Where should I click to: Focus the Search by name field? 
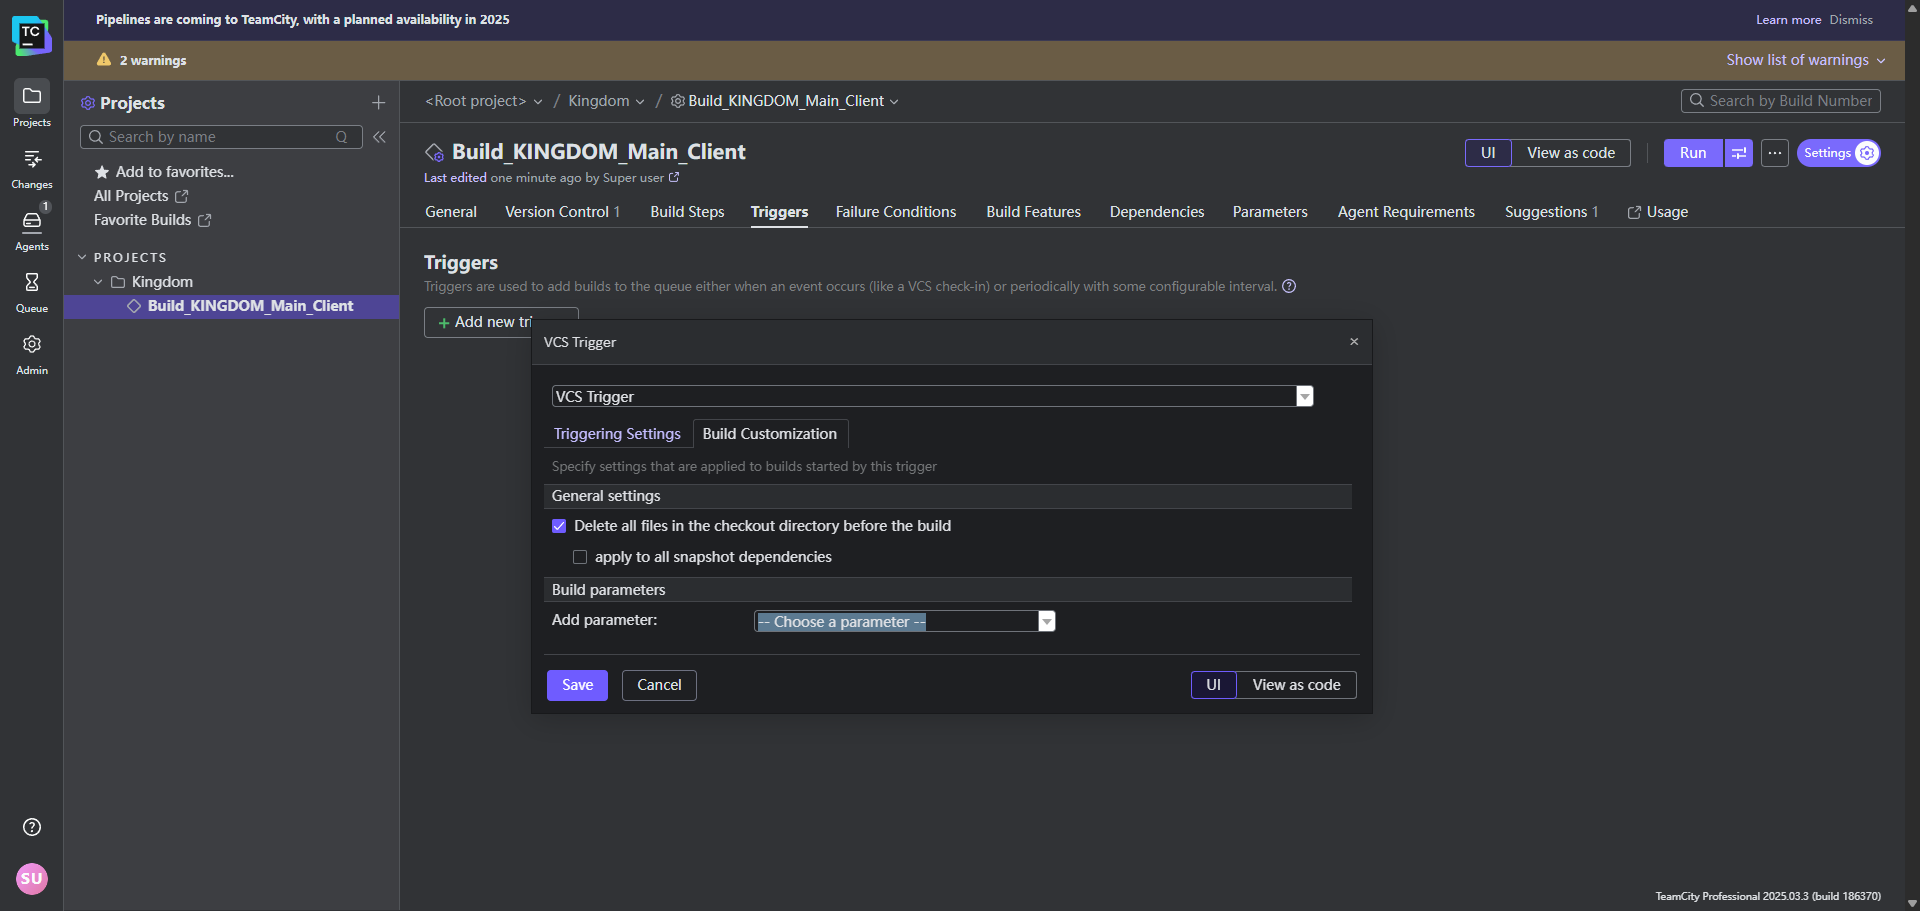pos(221,137)
